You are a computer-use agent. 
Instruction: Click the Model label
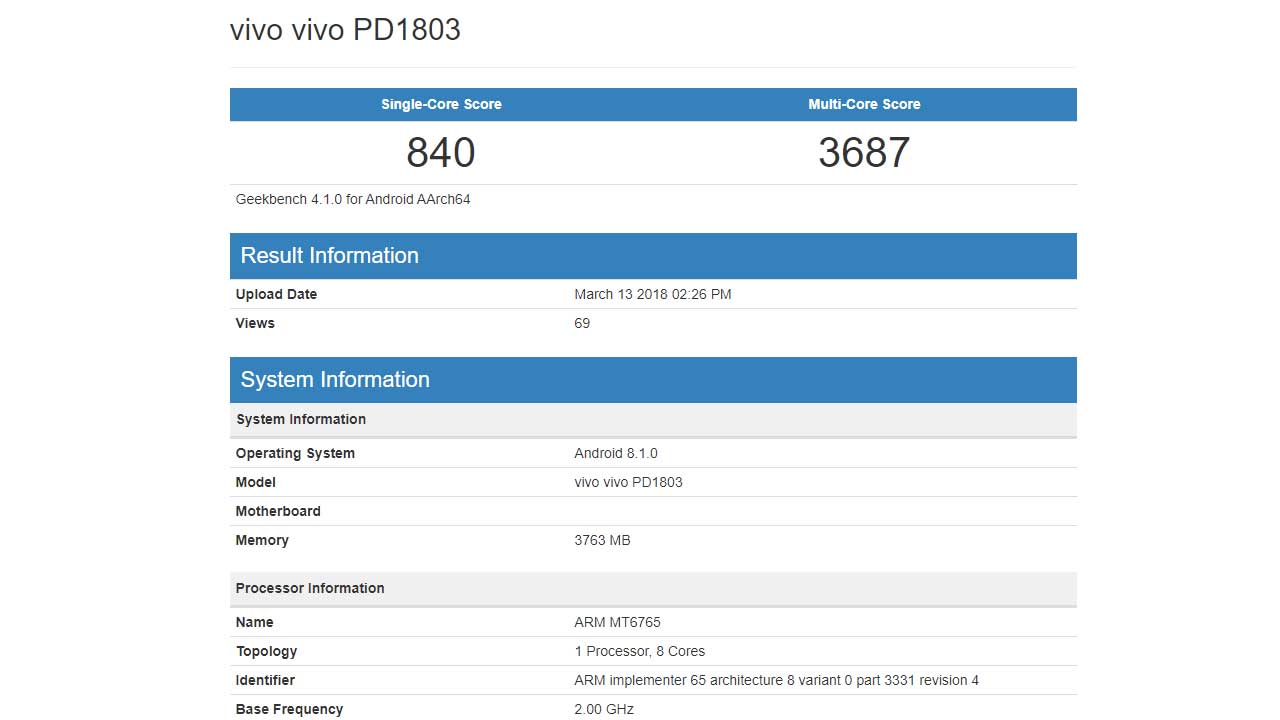point(256,482)
